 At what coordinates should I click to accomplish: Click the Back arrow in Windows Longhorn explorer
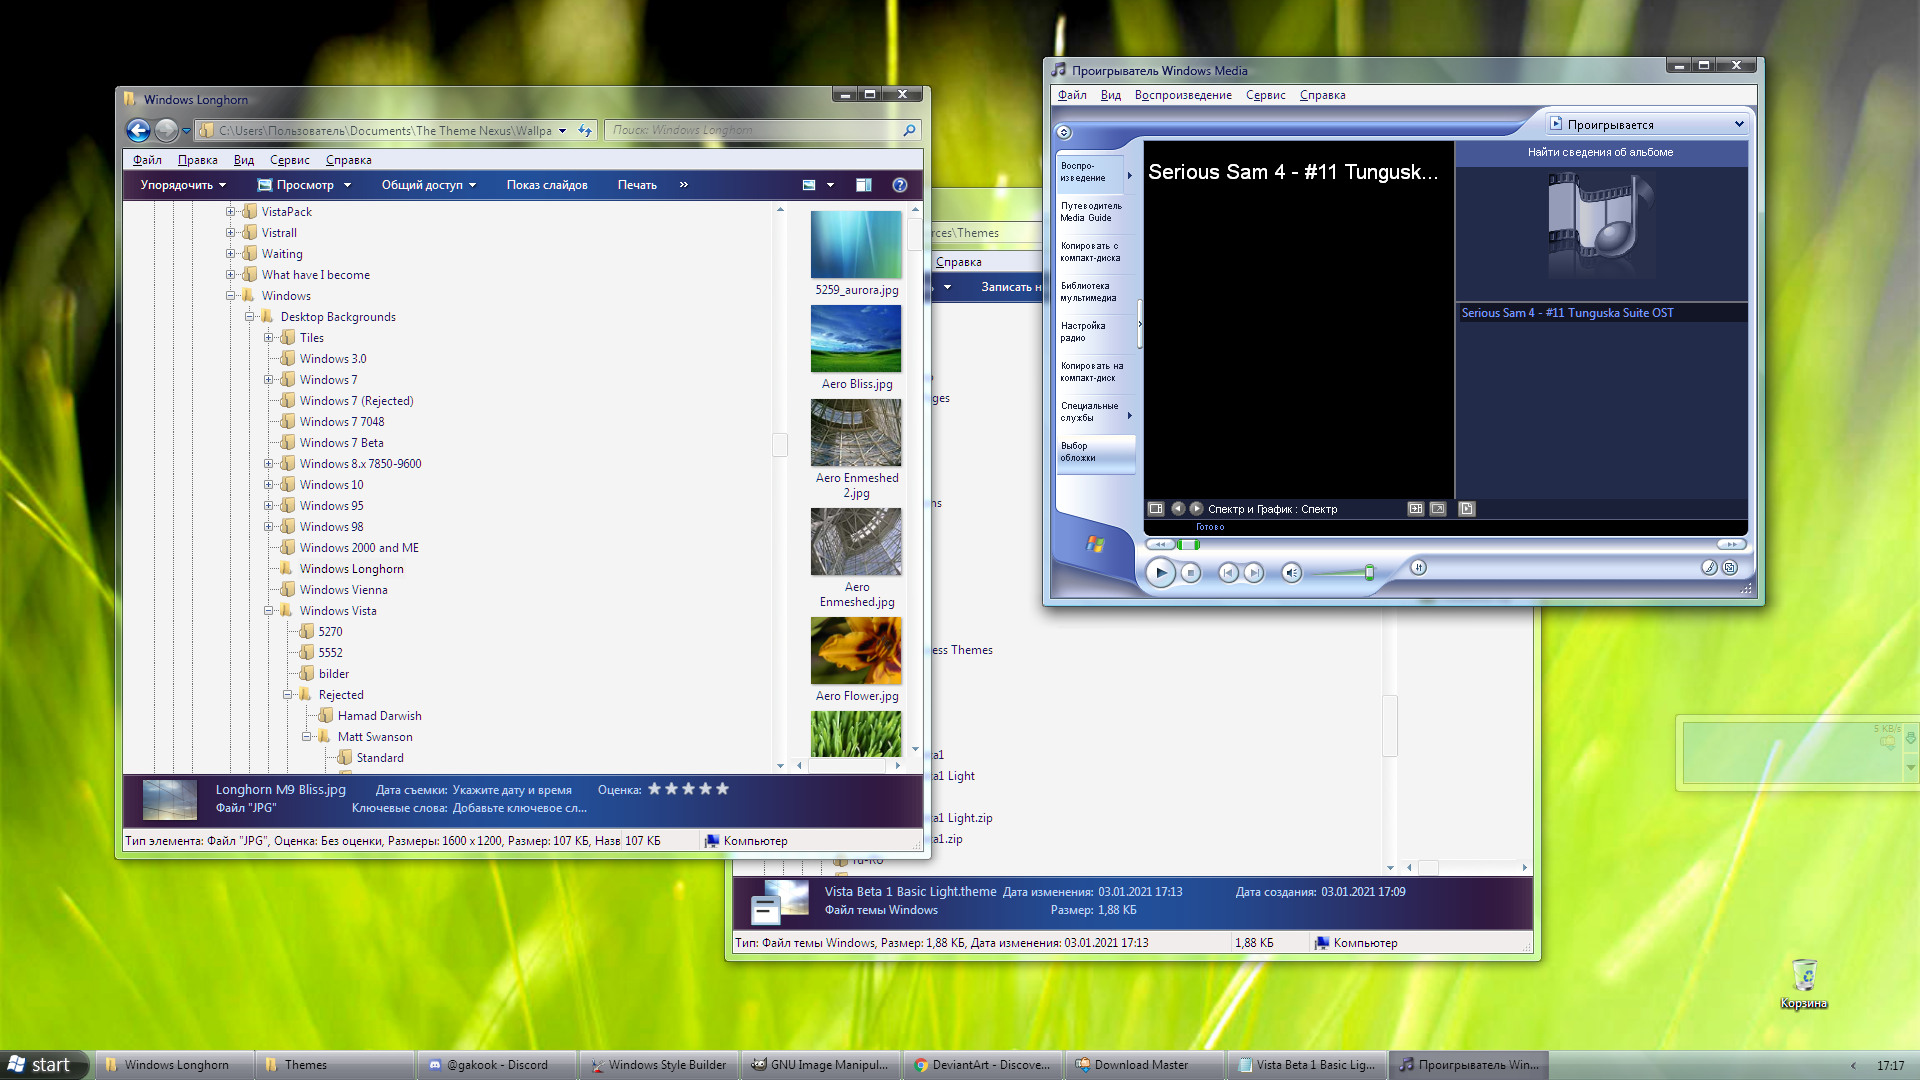[x=139, y=130]
